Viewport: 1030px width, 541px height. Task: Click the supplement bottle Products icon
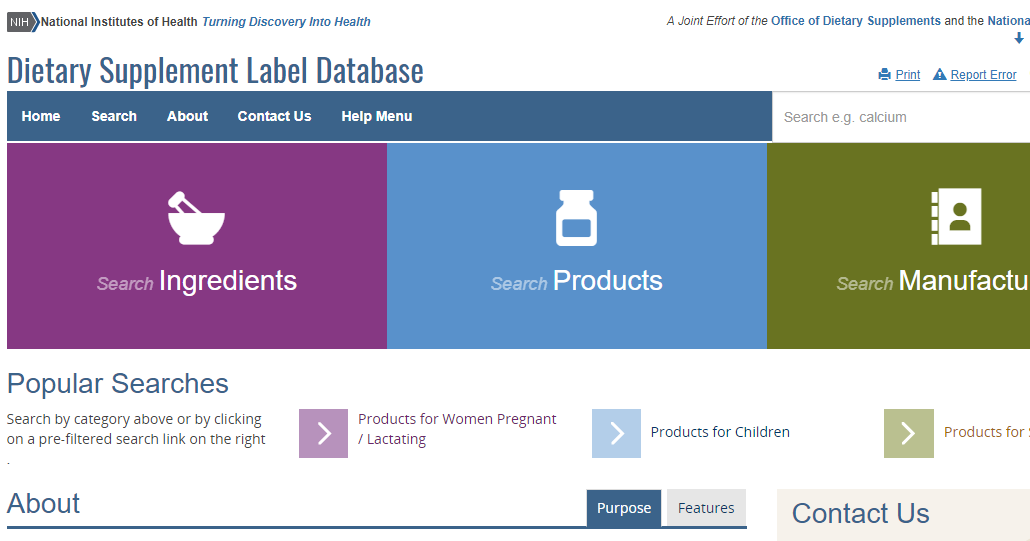pyautogui.click(x=576, y=218)
